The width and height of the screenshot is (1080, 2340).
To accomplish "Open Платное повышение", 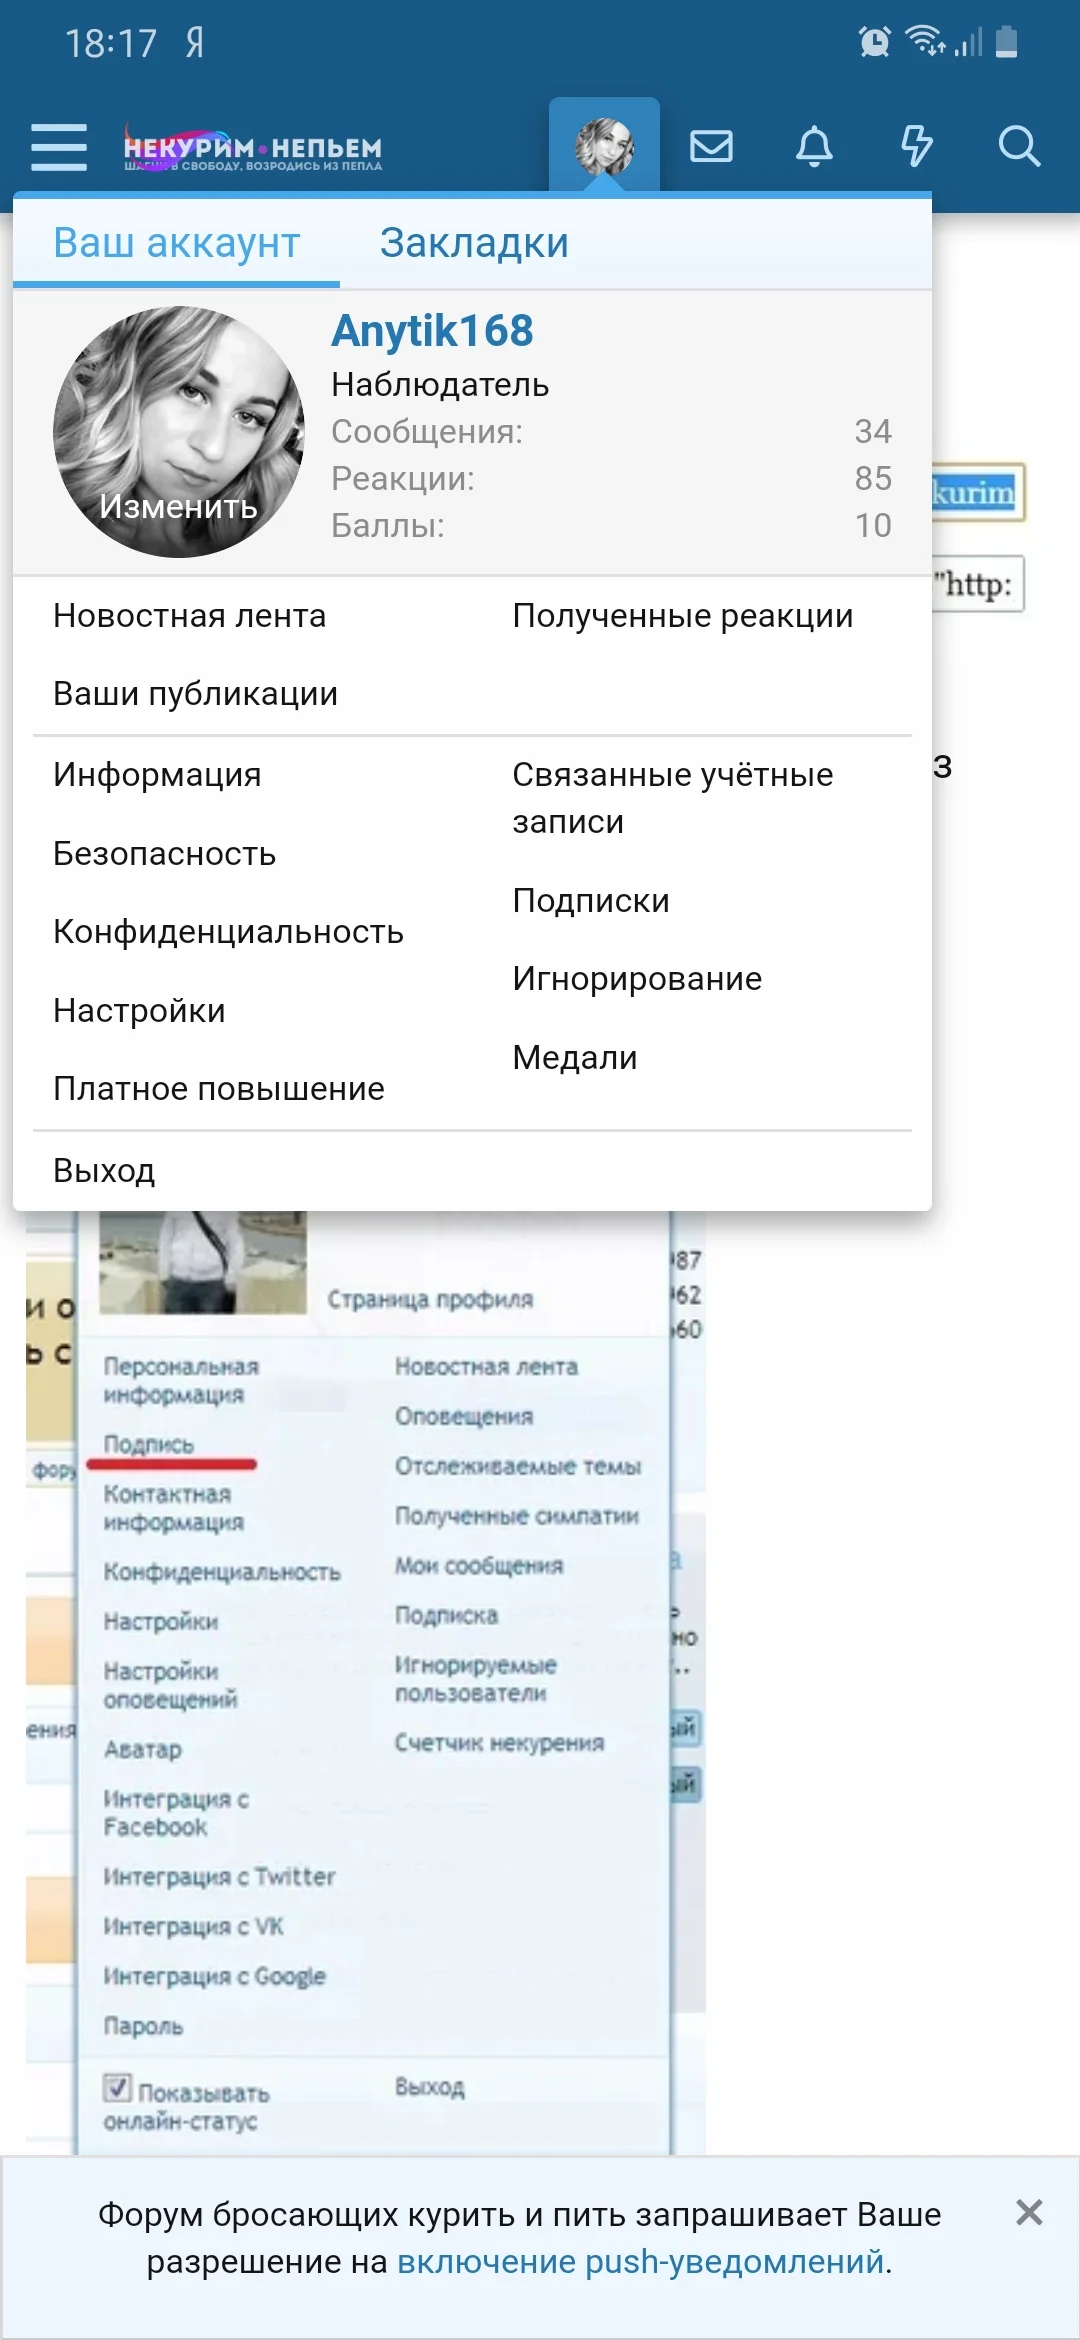I will 219,1089.
